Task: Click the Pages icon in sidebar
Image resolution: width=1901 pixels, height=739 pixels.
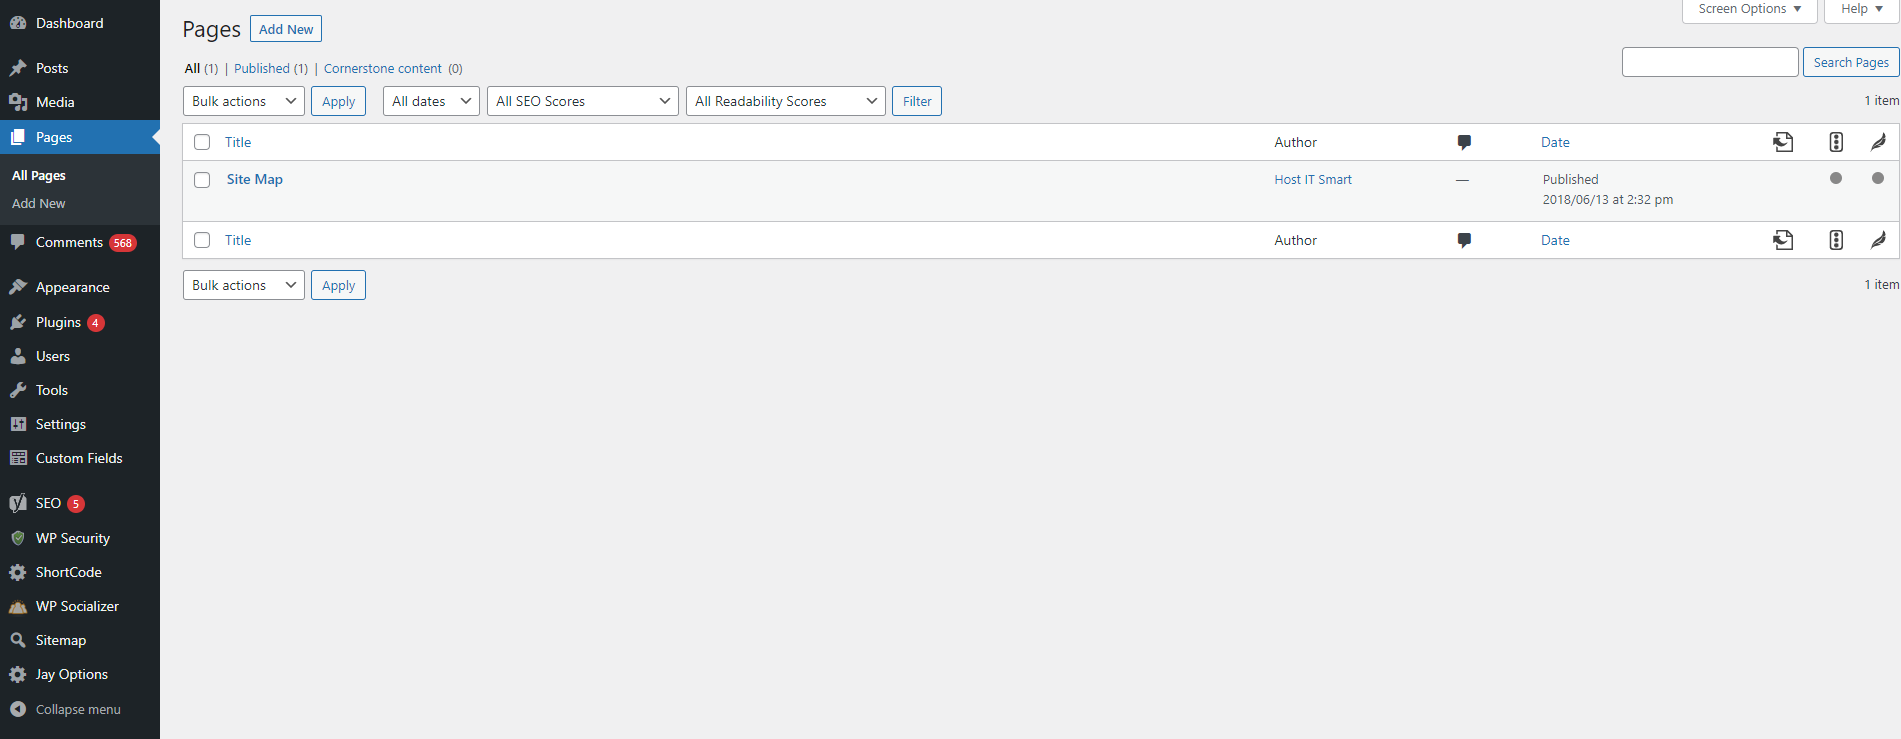Action: click(18, 137)
